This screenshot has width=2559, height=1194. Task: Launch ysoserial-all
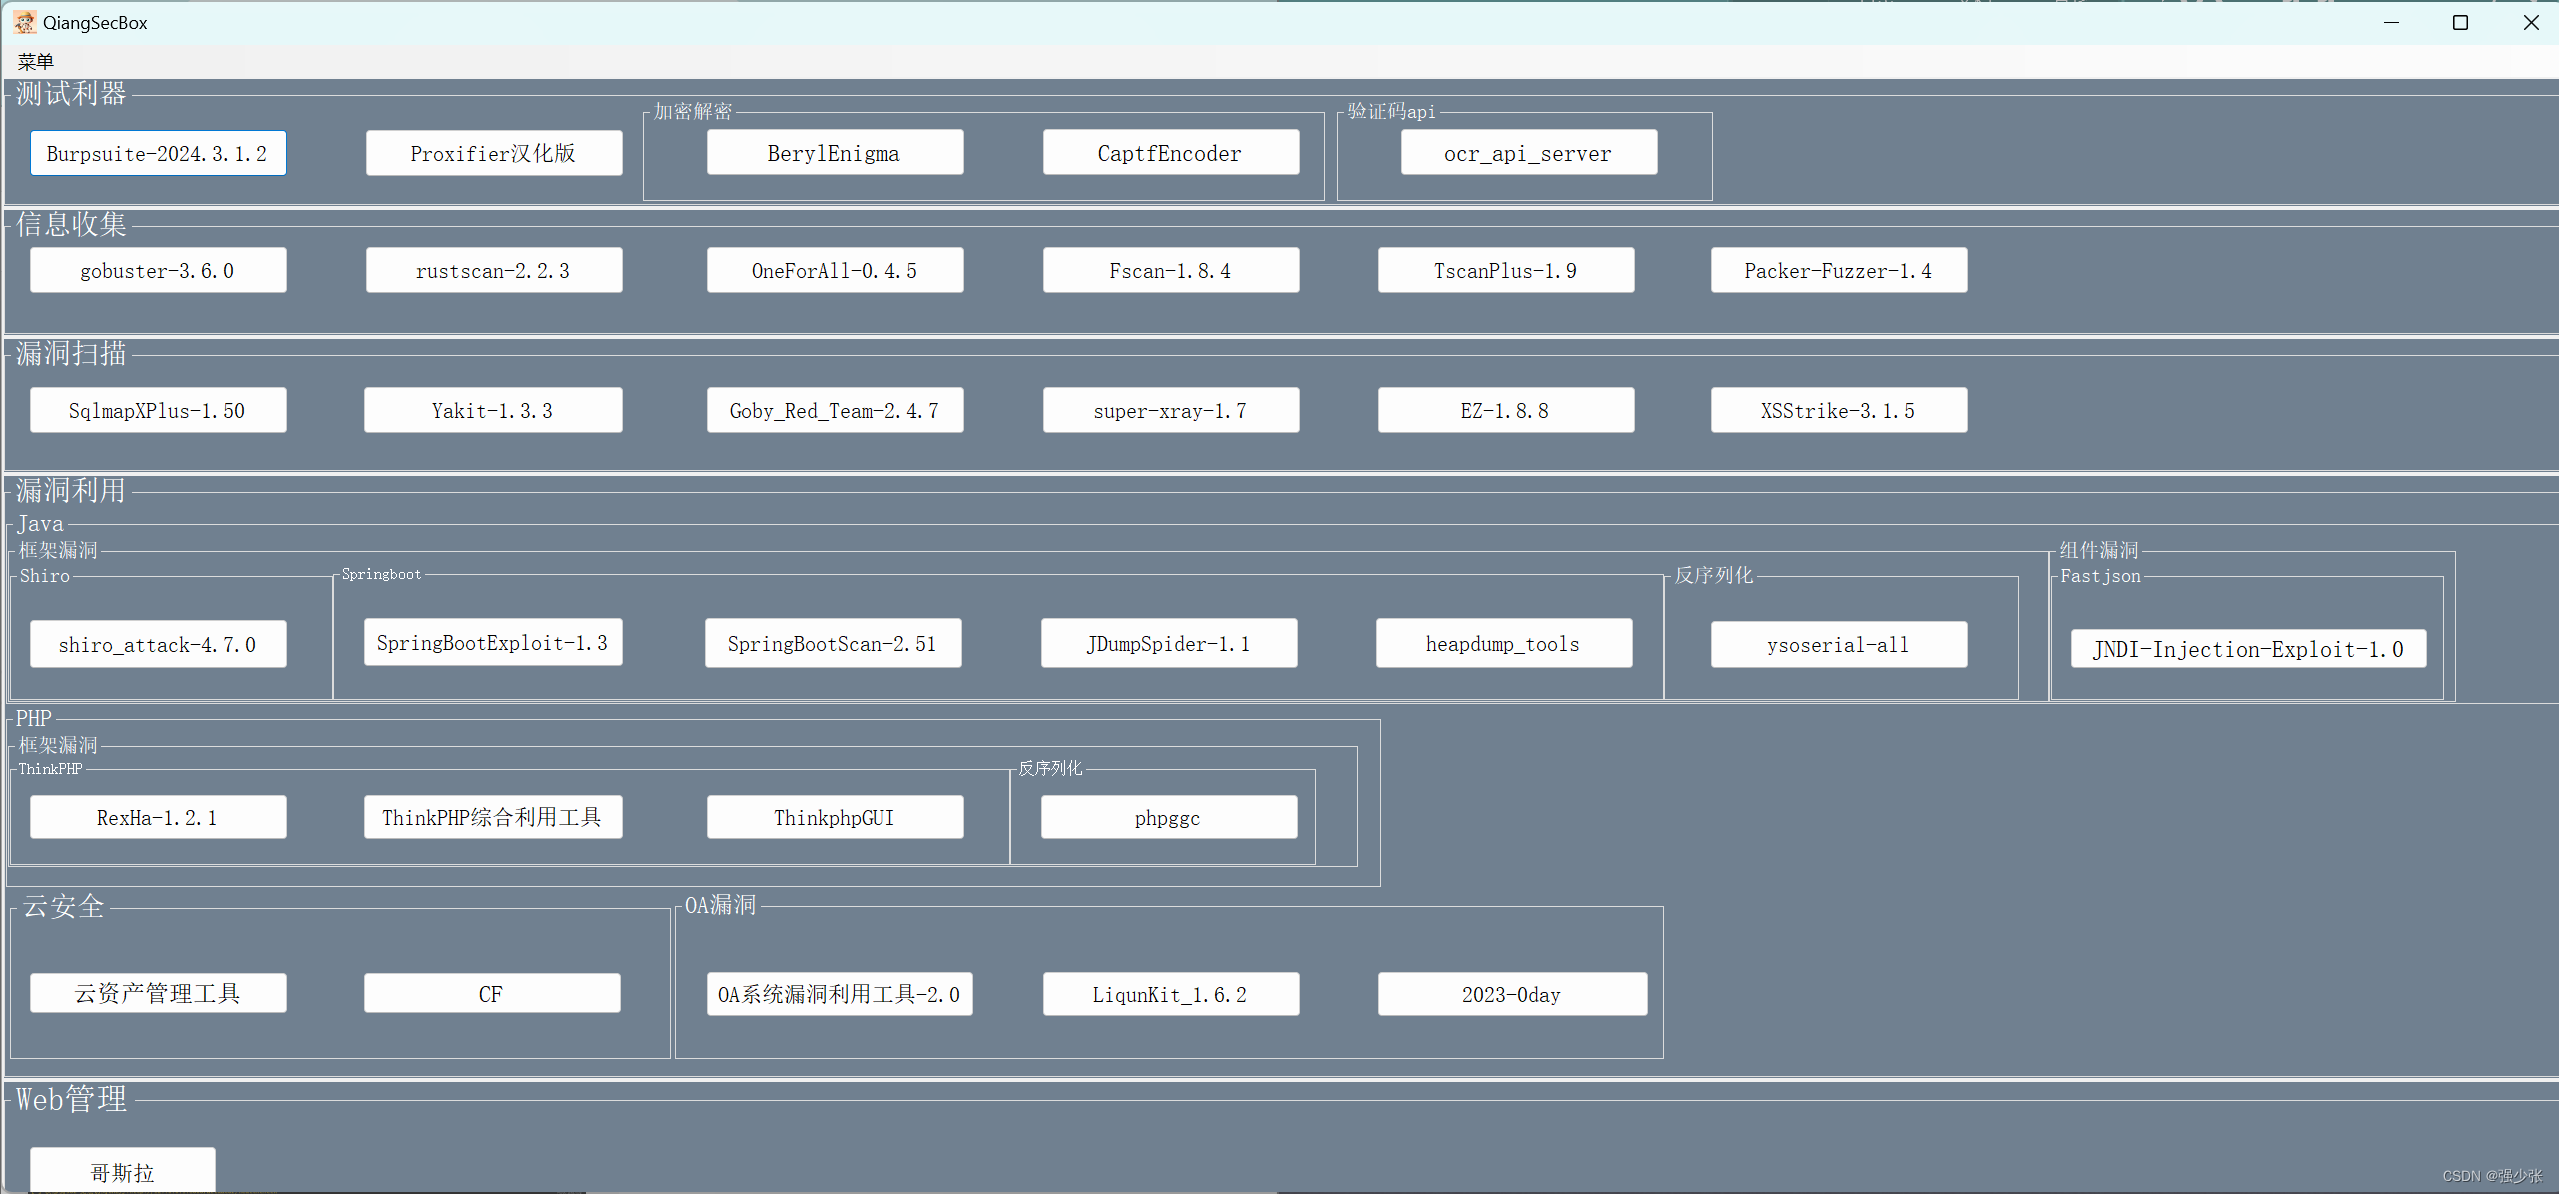point(1839,644)
